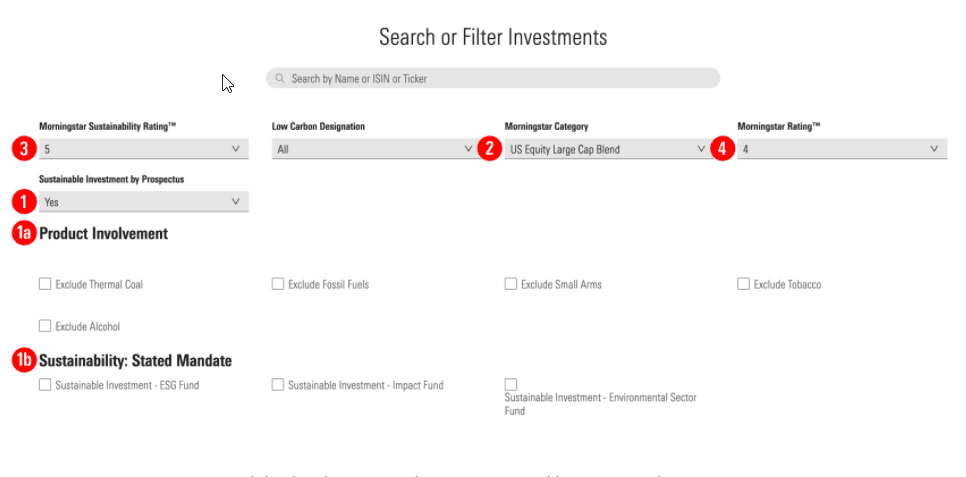This screenshot has width=966, height=477.
Task: Toggle the Exclude Tobacco checkbox
Action: coord(743,284)
